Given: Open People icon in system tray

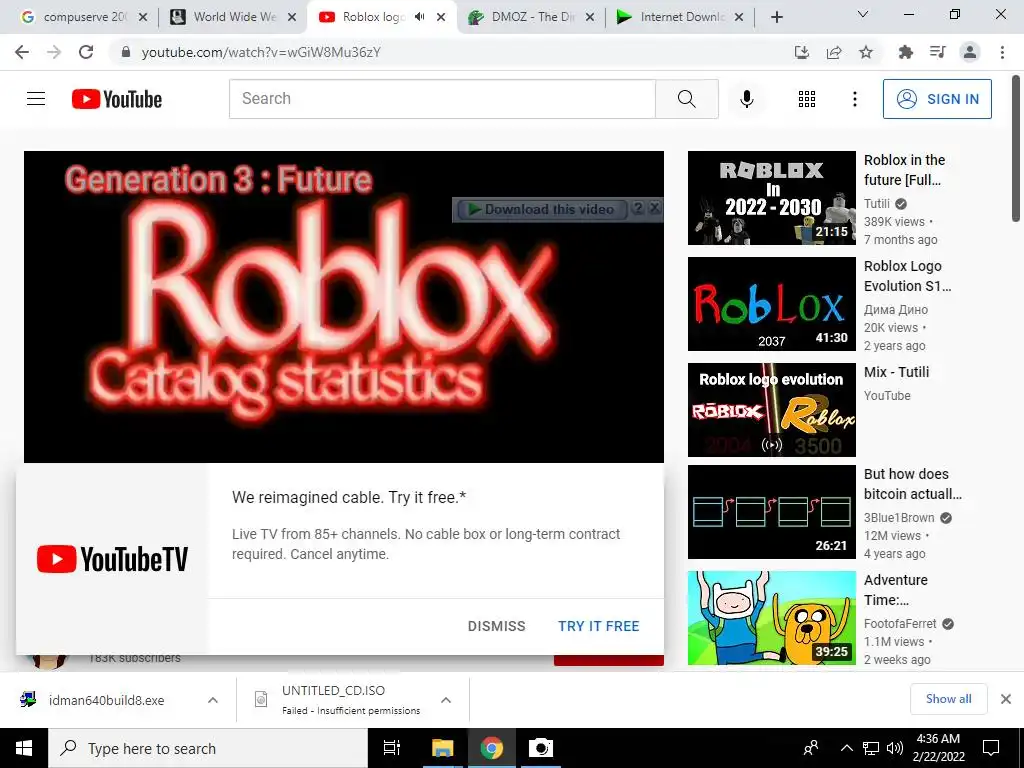Looking at the screenshot, I should [x=810, y=748].
